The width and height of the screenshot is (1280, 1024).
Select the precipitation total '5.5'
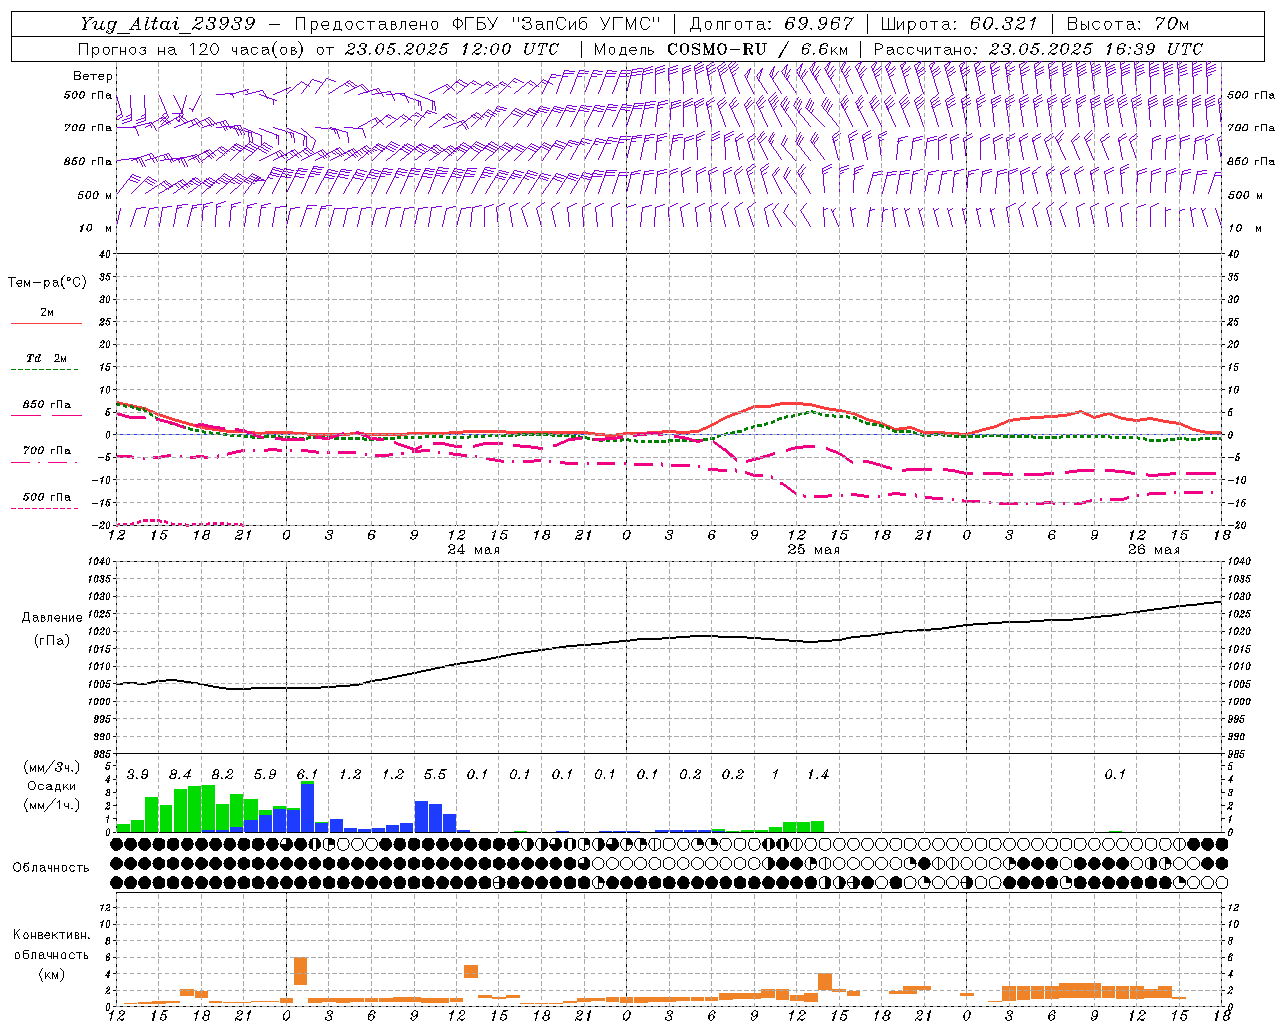click(435, 775)
